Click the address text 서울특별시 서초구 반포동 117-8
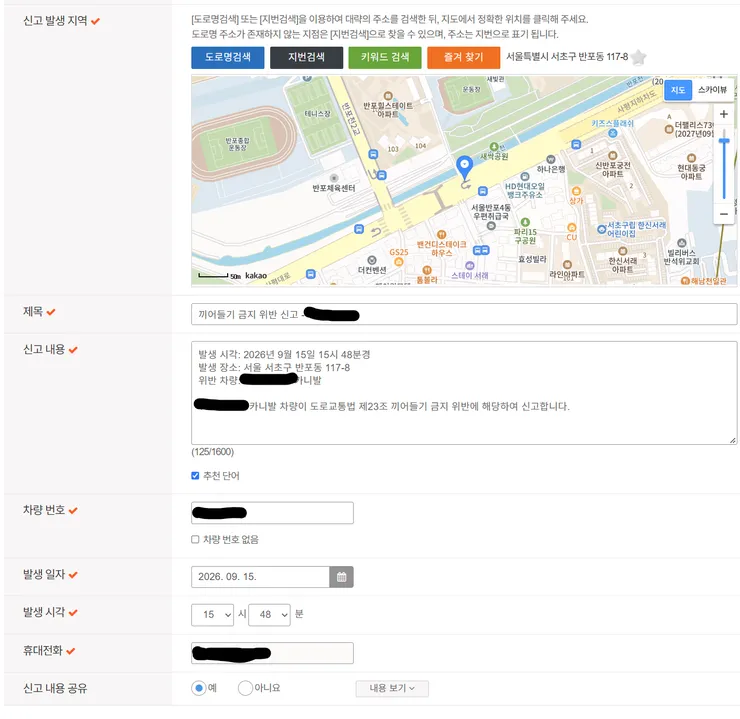This screenshot has width=740, height=719. (x=567, y=57)
